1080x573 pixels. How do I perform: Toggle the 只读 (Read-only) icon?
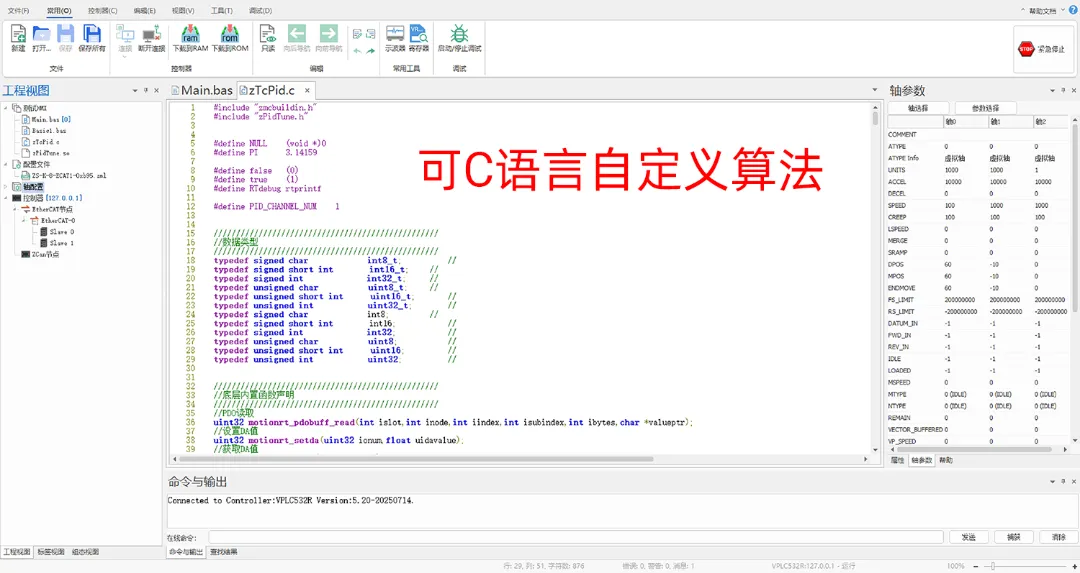(x=267, y=34)
